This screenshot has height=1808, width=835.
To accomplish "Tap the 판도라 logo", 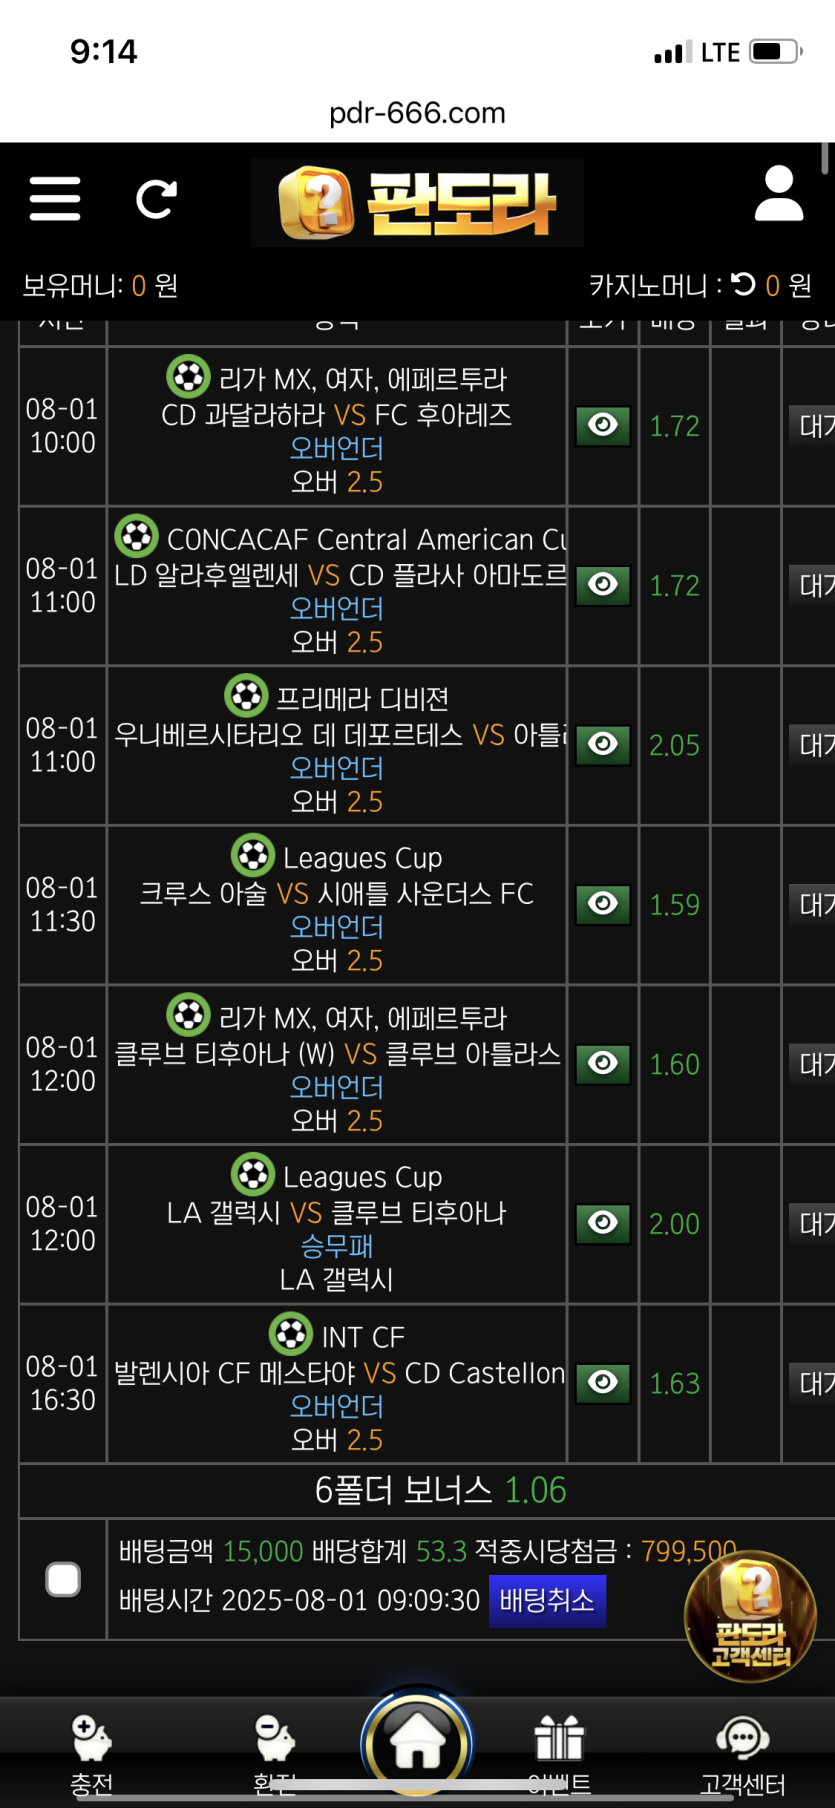I will click(x=417, y=203).
